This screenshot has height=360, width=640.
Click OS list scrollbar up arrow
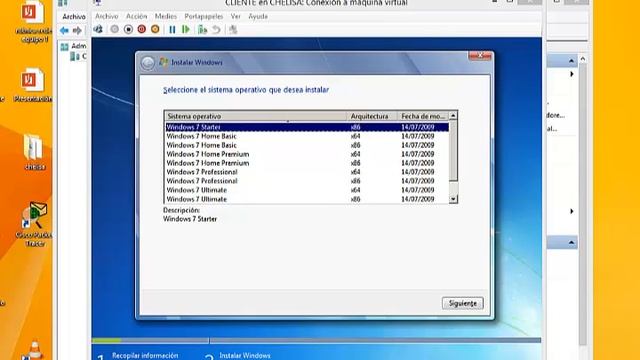point(453,116)
